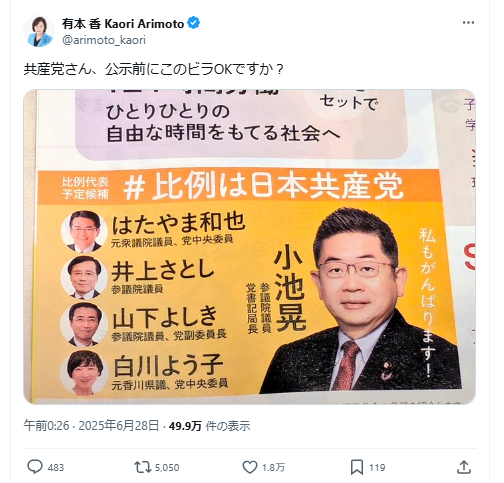This screenshot has height=483, width=504.
Task: Open the reply icon with 483 comments
Action: coord(35,467)
